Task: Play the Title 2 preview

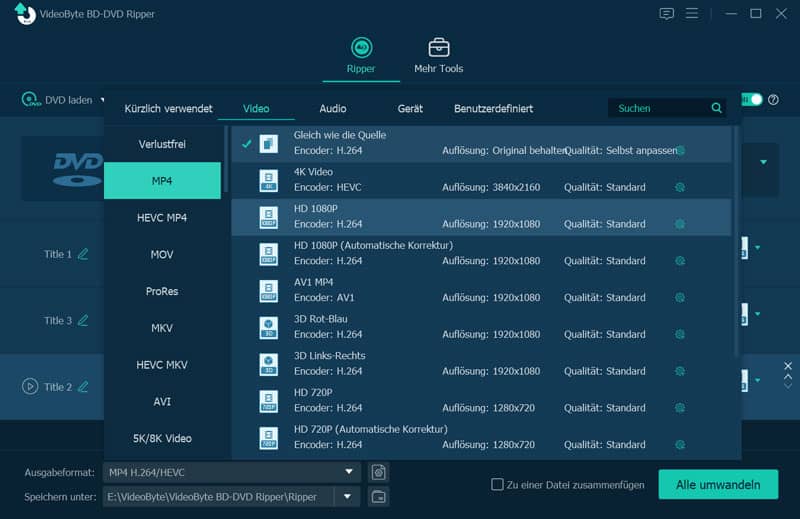Action: 29,386
